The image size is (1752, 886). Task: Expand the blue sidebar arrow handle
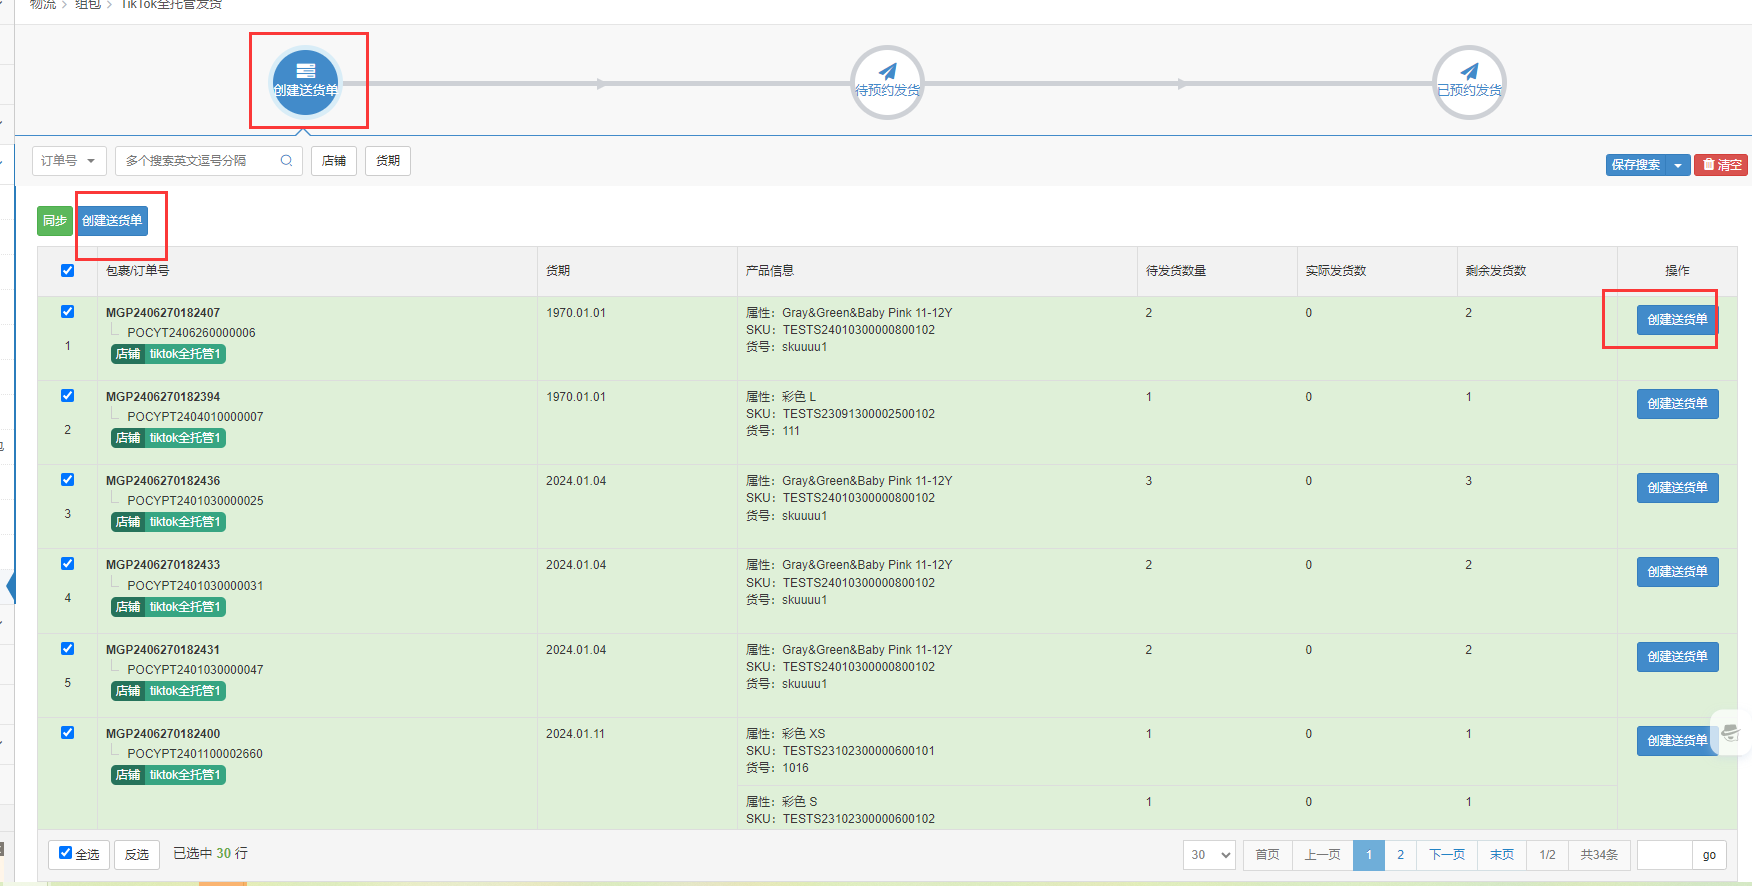(x=11, y=587)
